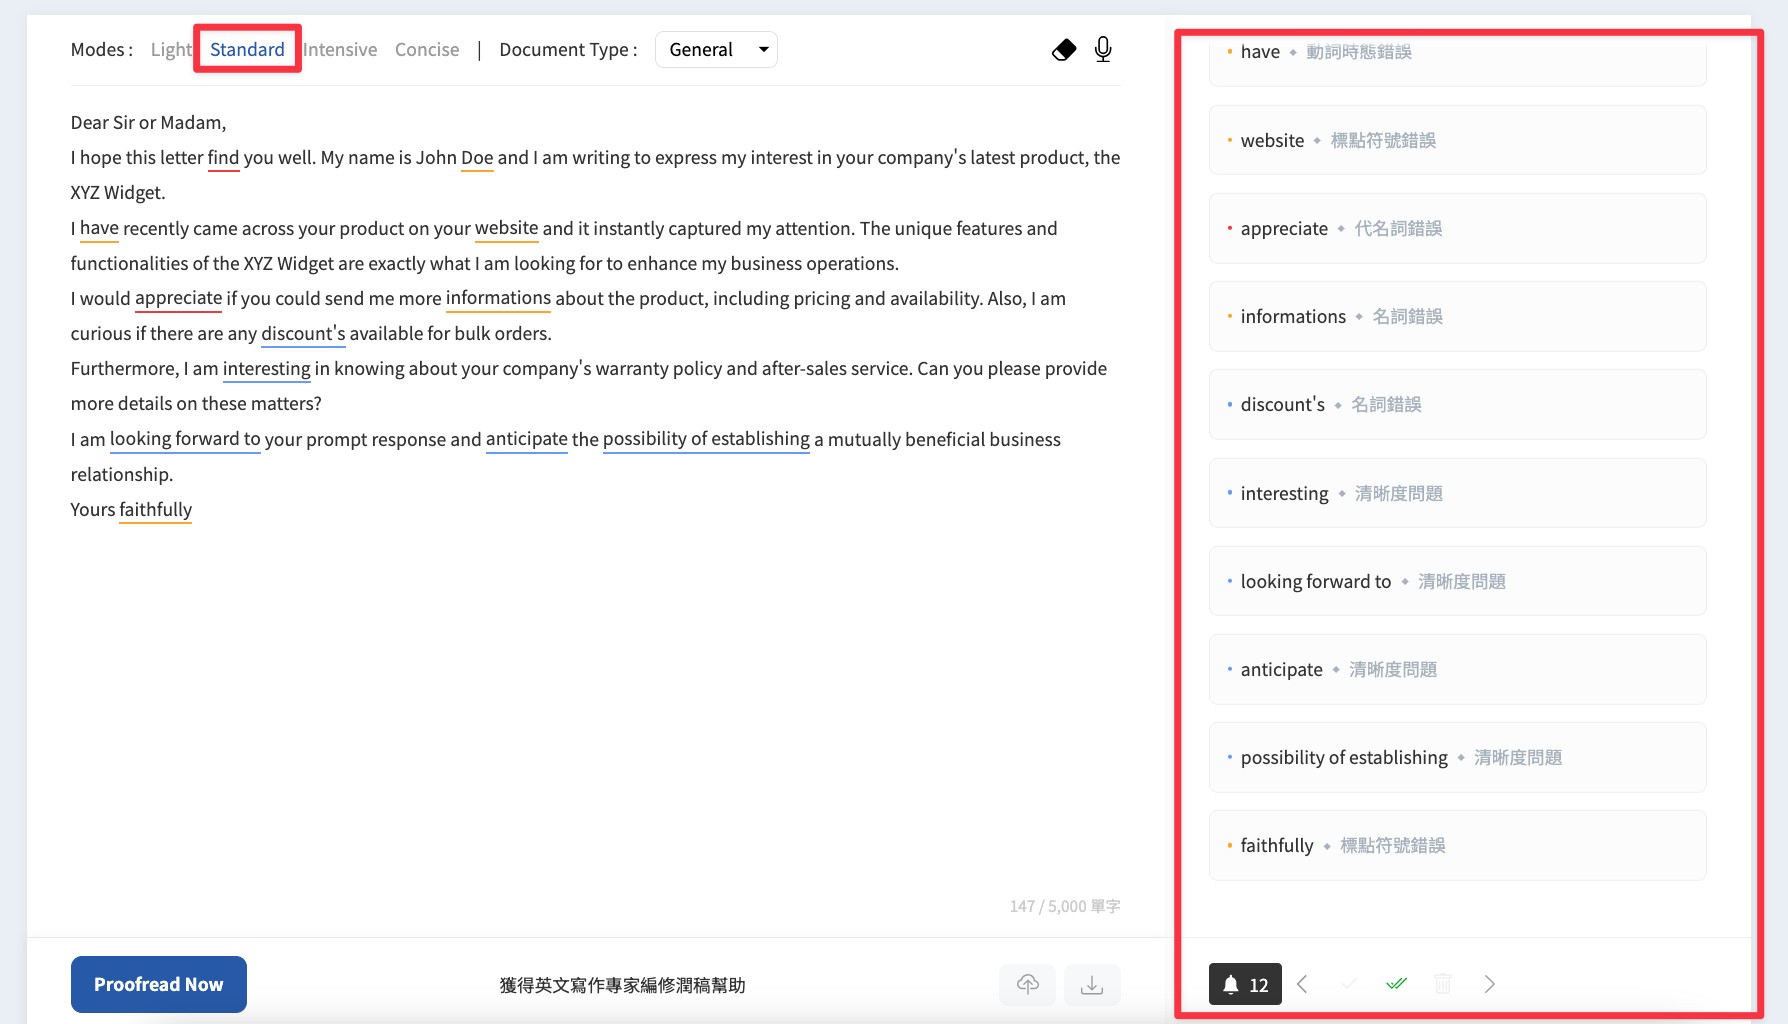The image size is (1788, 1024).
Task: Switch to Concise mode
Action: (x=427, y=50)
